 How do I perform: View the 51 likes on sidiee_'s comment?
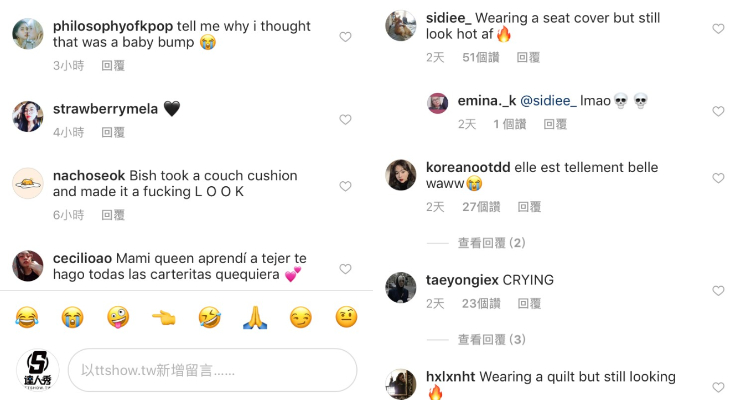pyautogui.click(x=480, y=58)
